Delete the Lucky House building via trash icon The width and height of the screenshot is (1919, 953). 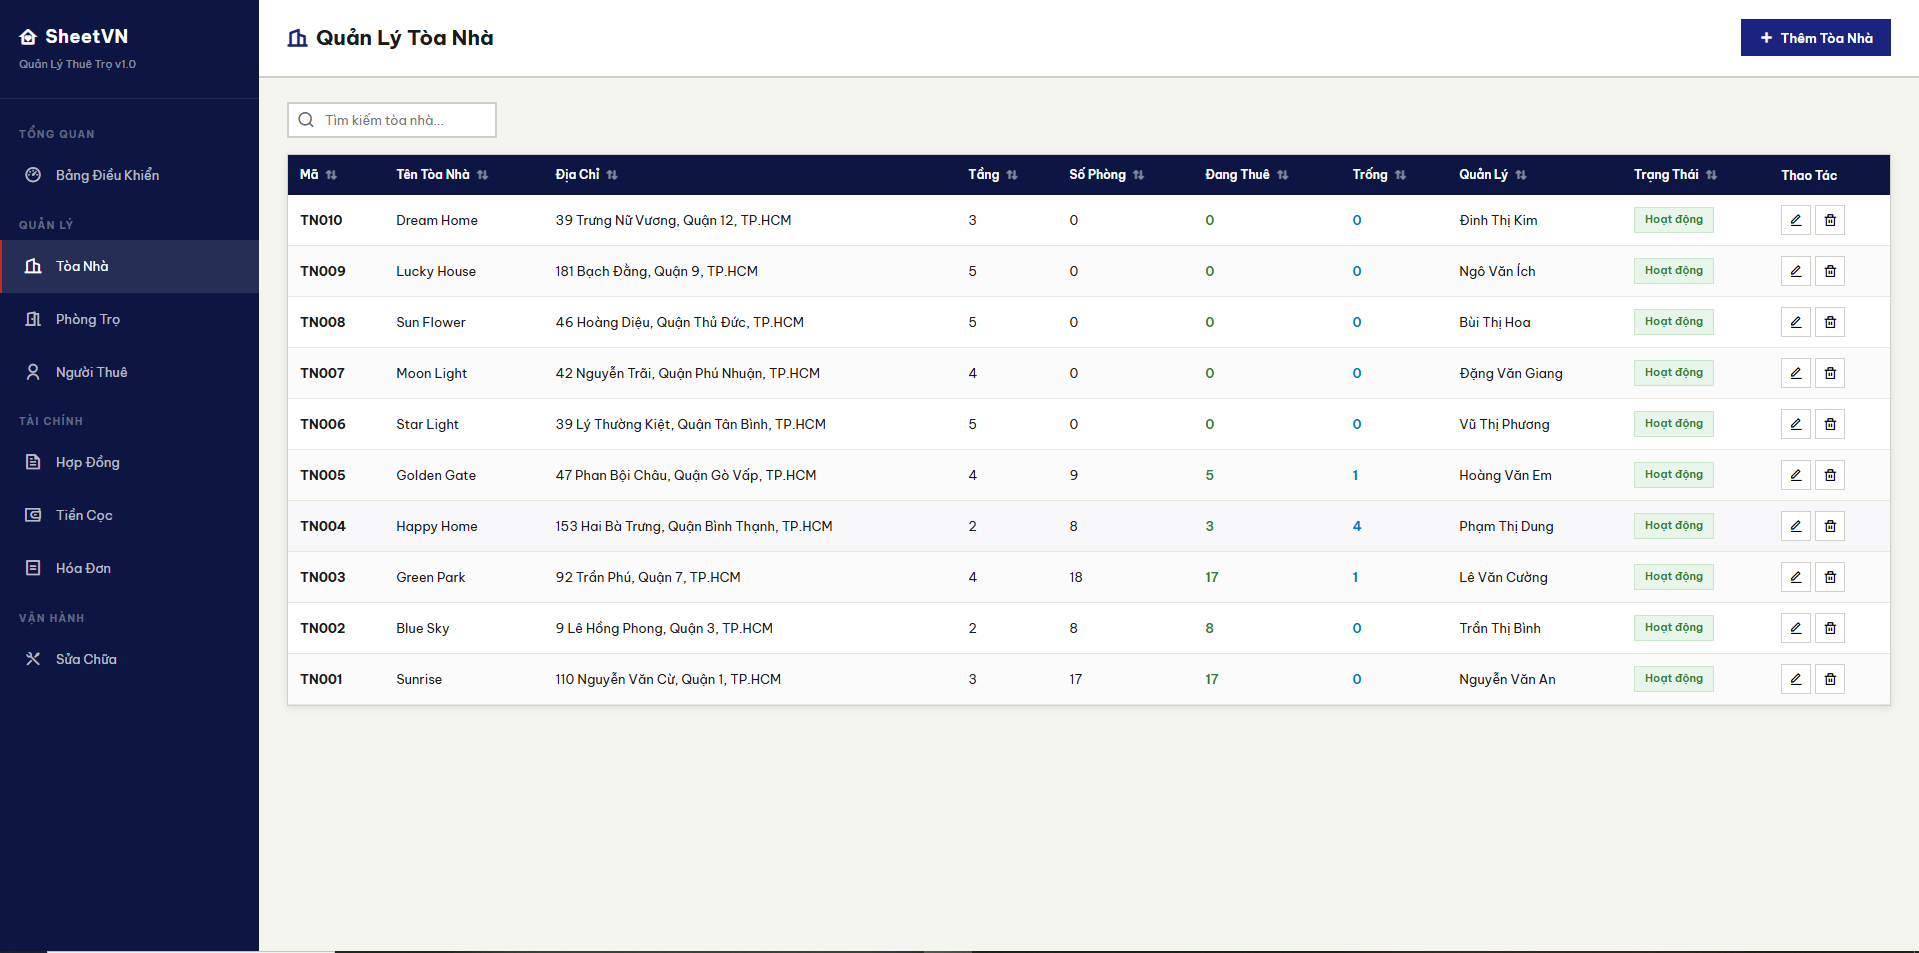(x=1829, y=271)
